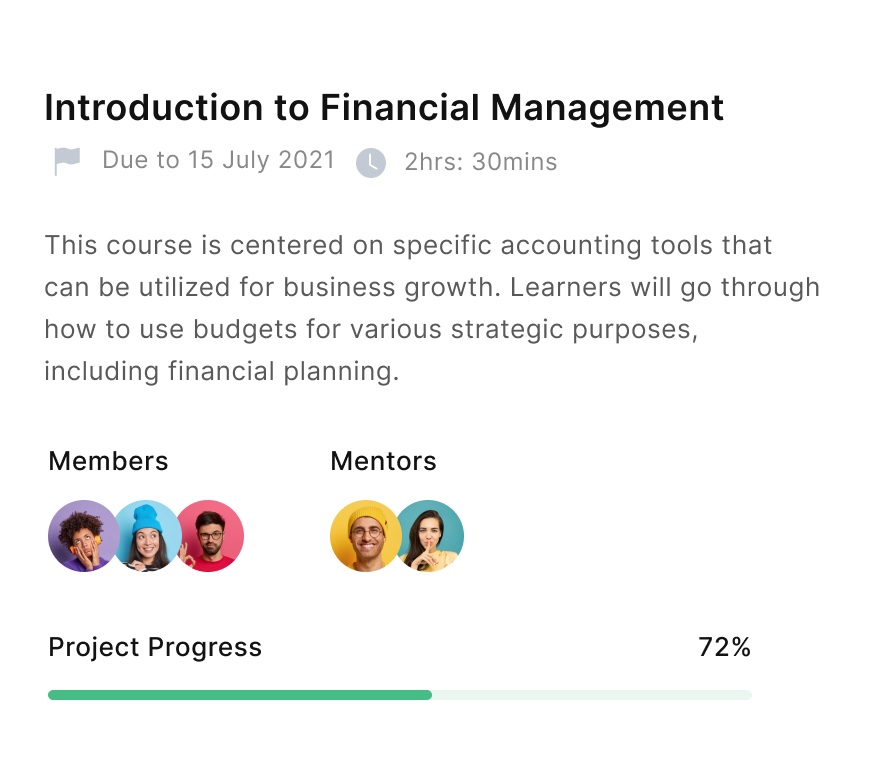The image size is (890, 760).
Task: Click the 2hrs: 30mins duration label
Action: tap(481, 162)
